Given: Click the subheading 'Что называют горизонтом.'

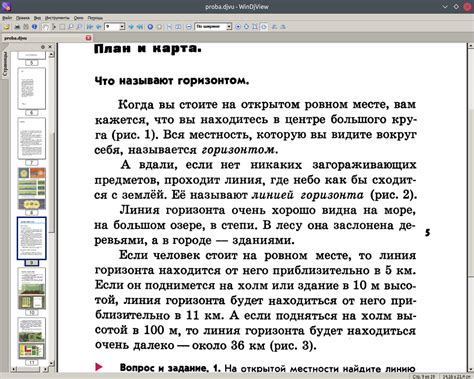Looking at the screenshot, I should (172, 81).
